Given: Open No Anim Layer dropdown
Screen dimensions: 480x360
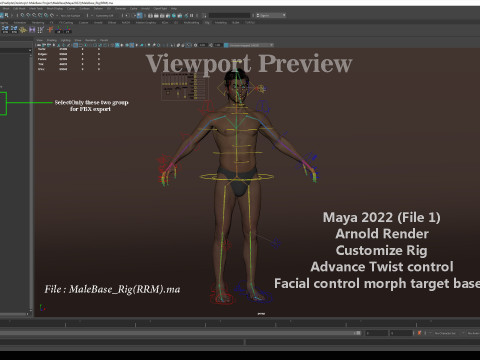Looking at the screenshot, I should click(x=473, y=333).
